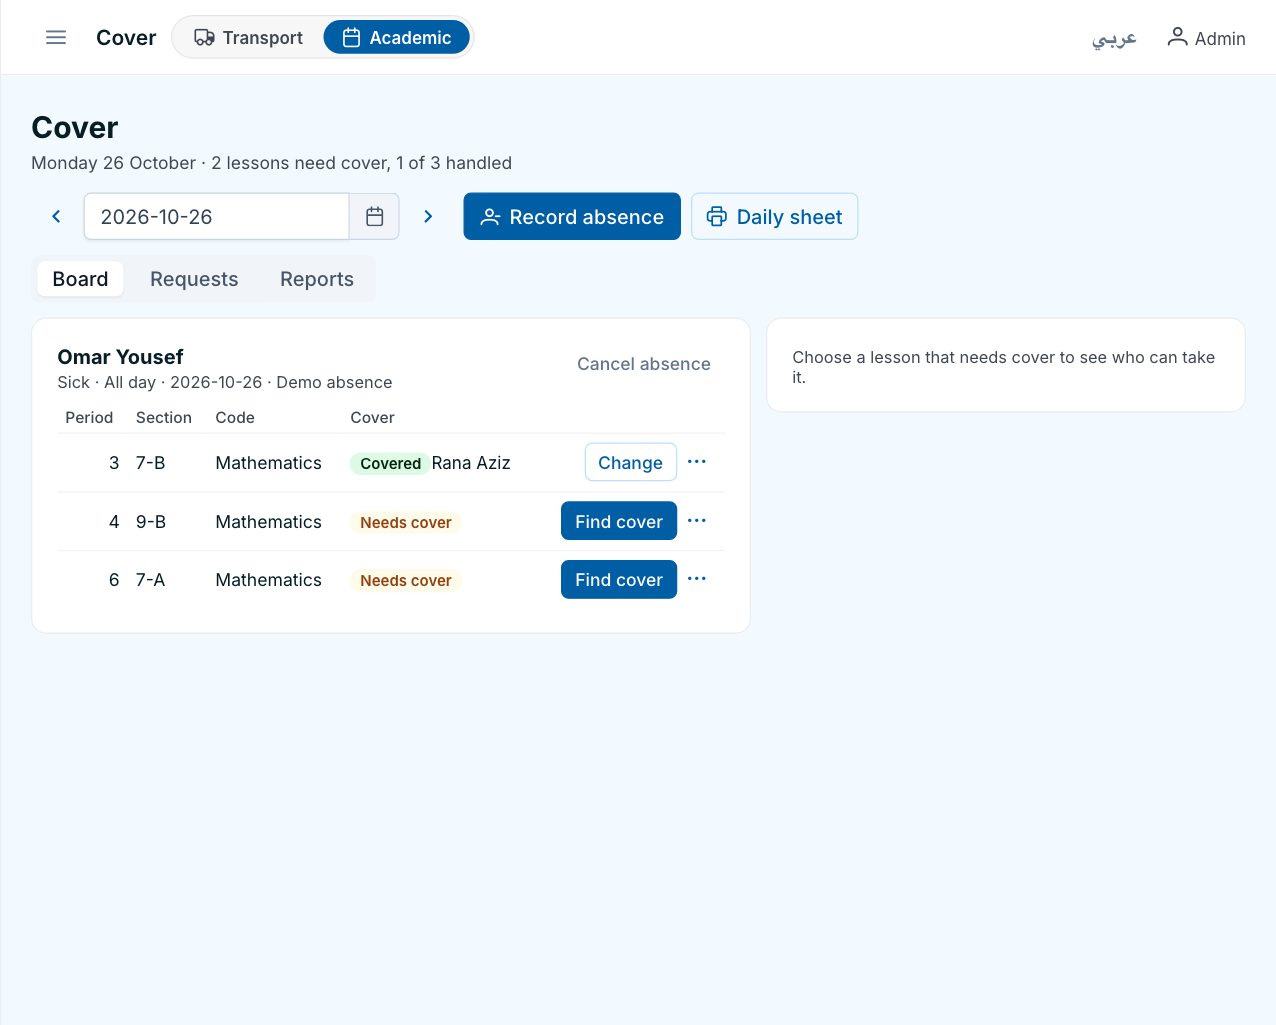This screenshot has width=1276, height=1025.
Task: Click the Section column header
Action: (164, 417)
